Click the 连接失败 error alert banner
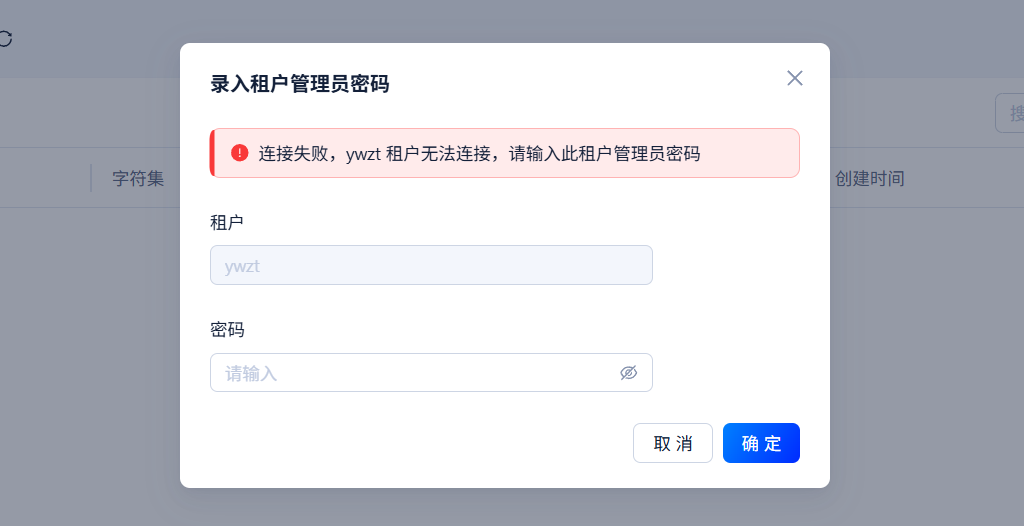Screen dimensions: 1024x526 pos(504,153)
